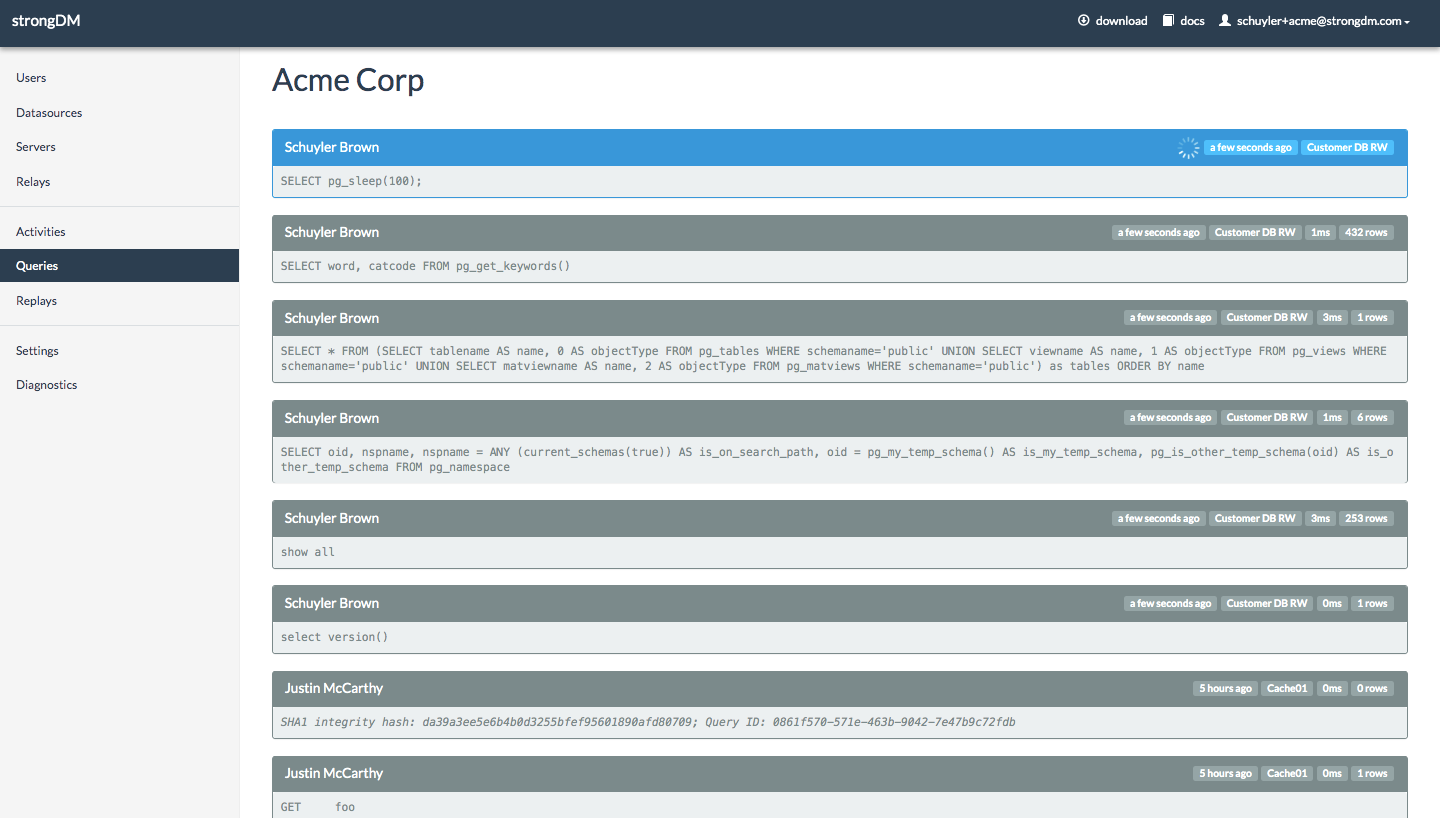
Task: Open the download link
Action: (1113, 21)
